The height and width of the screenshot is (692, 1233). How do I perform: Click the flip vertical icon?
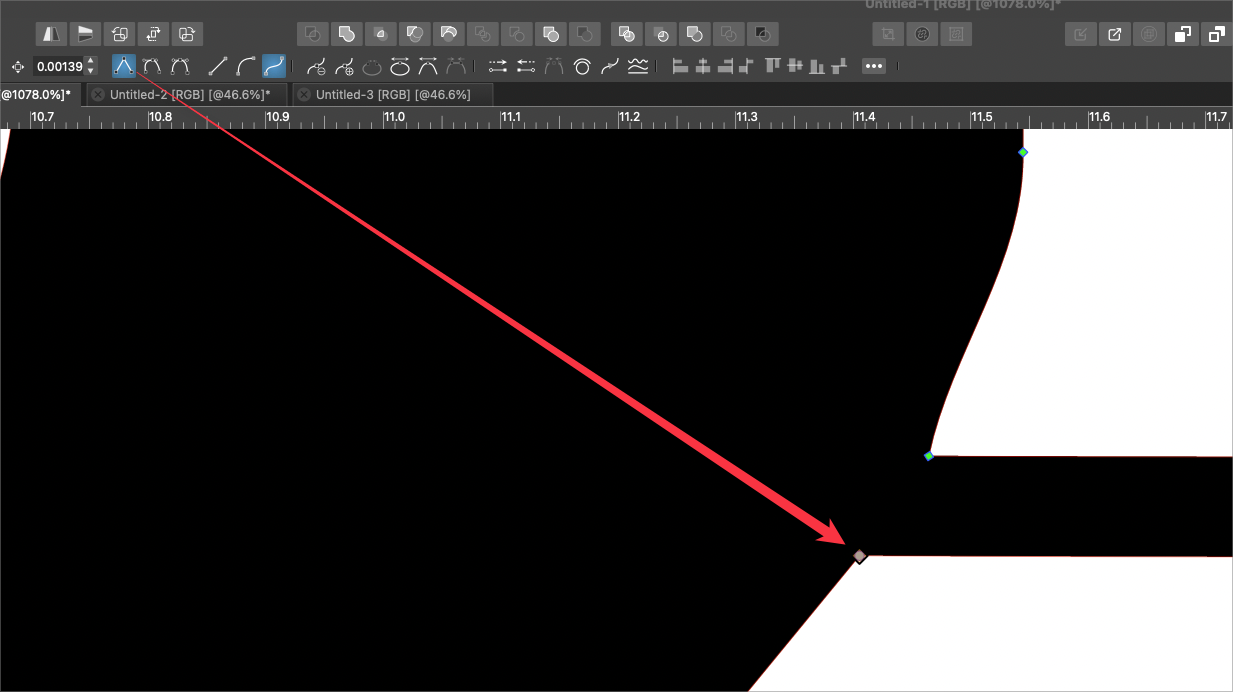(85, 34)
